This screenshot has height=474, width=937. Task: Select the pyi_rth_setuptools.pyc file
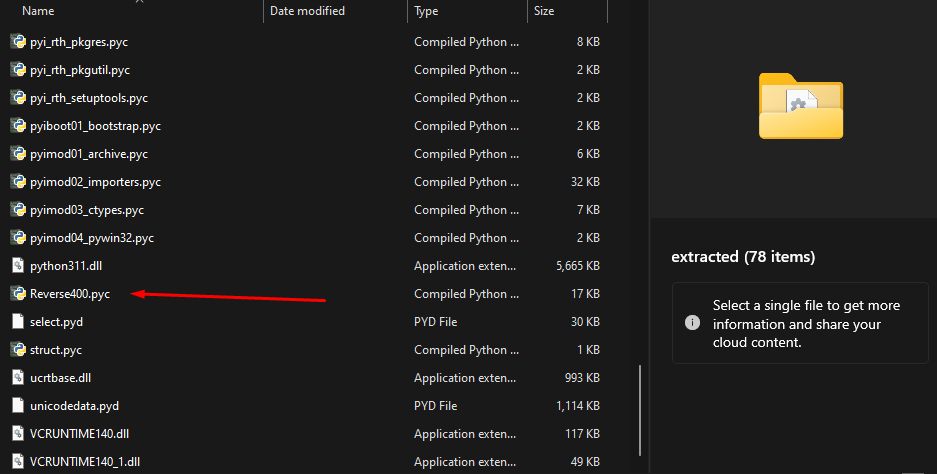click(x=89, y=98)
